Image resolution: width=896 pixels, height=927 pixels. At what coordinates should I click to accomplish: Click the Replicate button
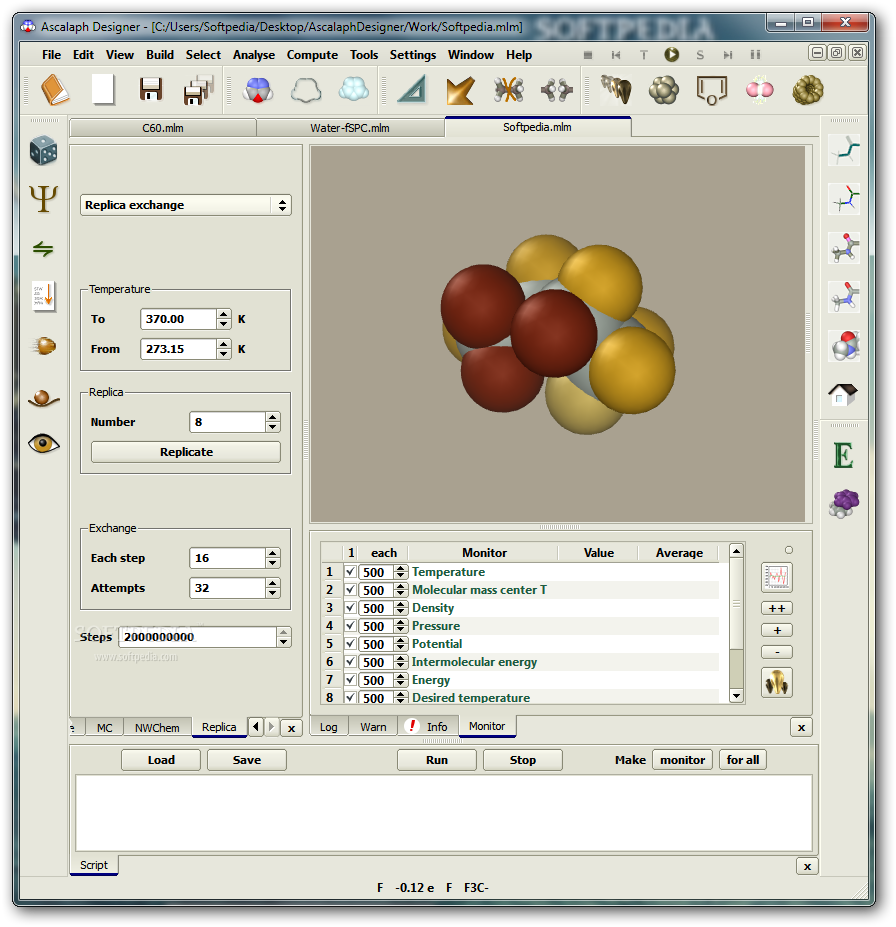(186, 452)
